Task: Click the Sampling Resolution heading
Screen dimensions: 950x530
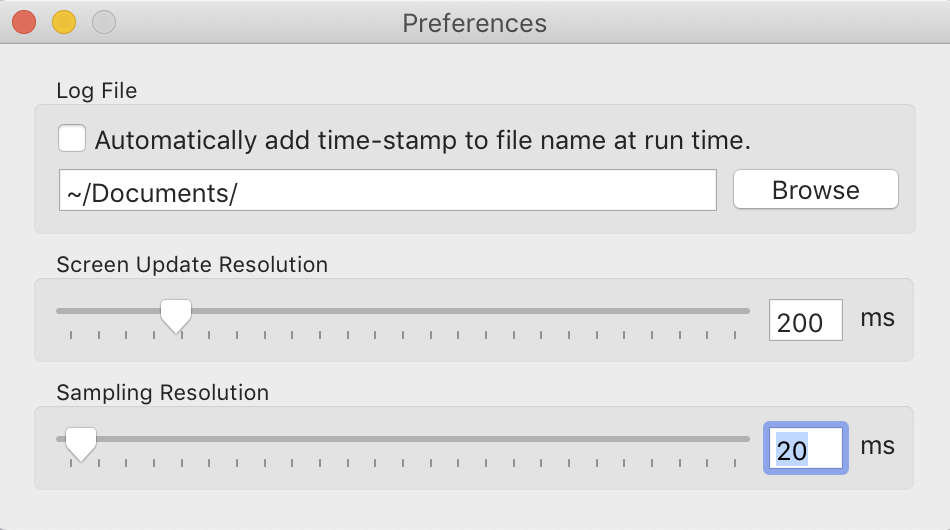Action: pyautogui.click(x=163, y=393)
